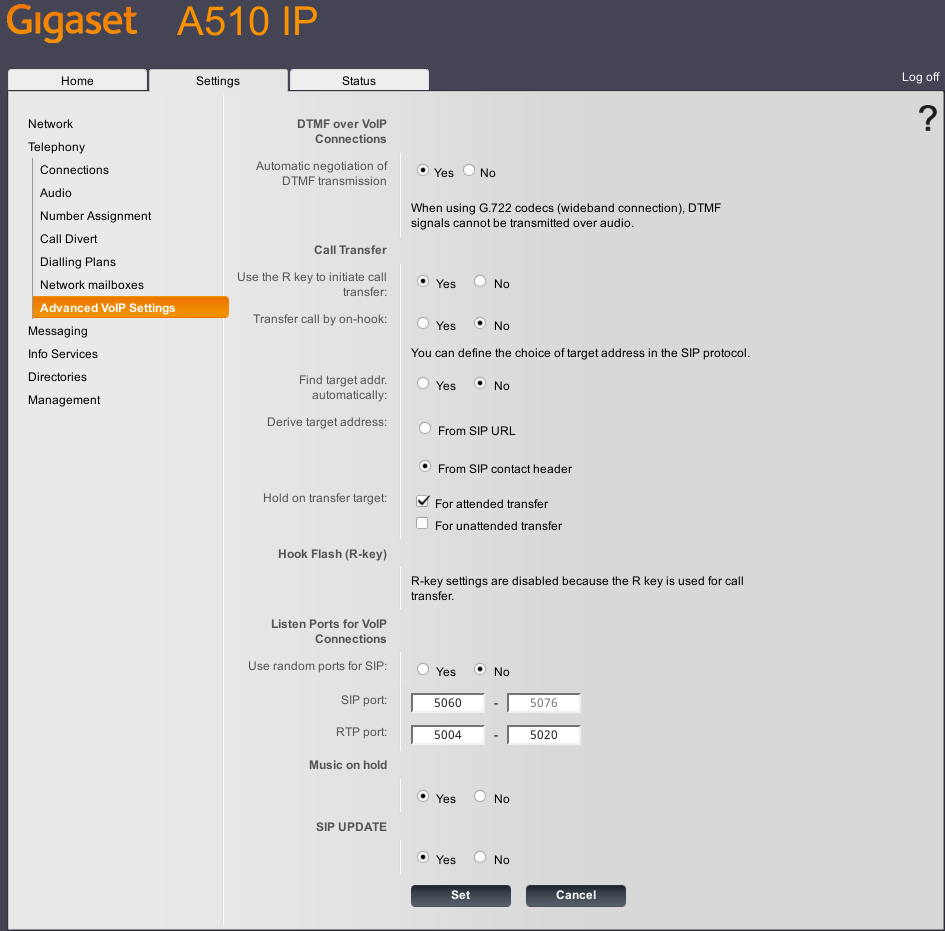Click the Gigaset A510 IP logo
Image resolution: width=945 pixels, height=931 pixels.
(162, 22)
